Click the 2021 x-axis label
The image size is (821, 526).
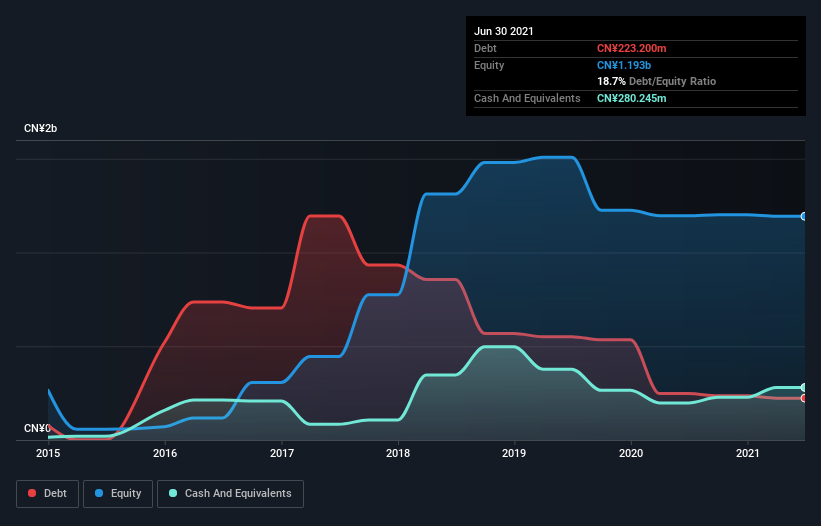click(x=748, y=453)
